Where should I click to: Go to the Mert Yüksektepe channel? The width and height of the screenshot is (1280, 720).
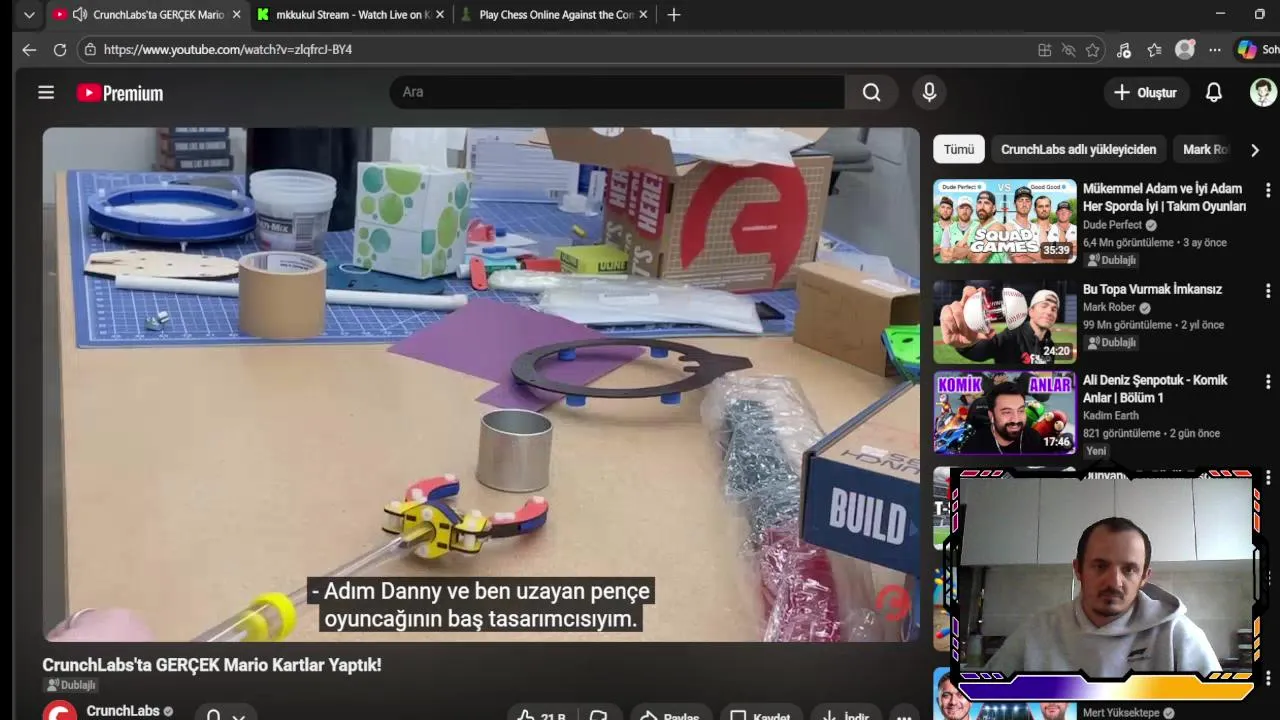[1121, 713]
